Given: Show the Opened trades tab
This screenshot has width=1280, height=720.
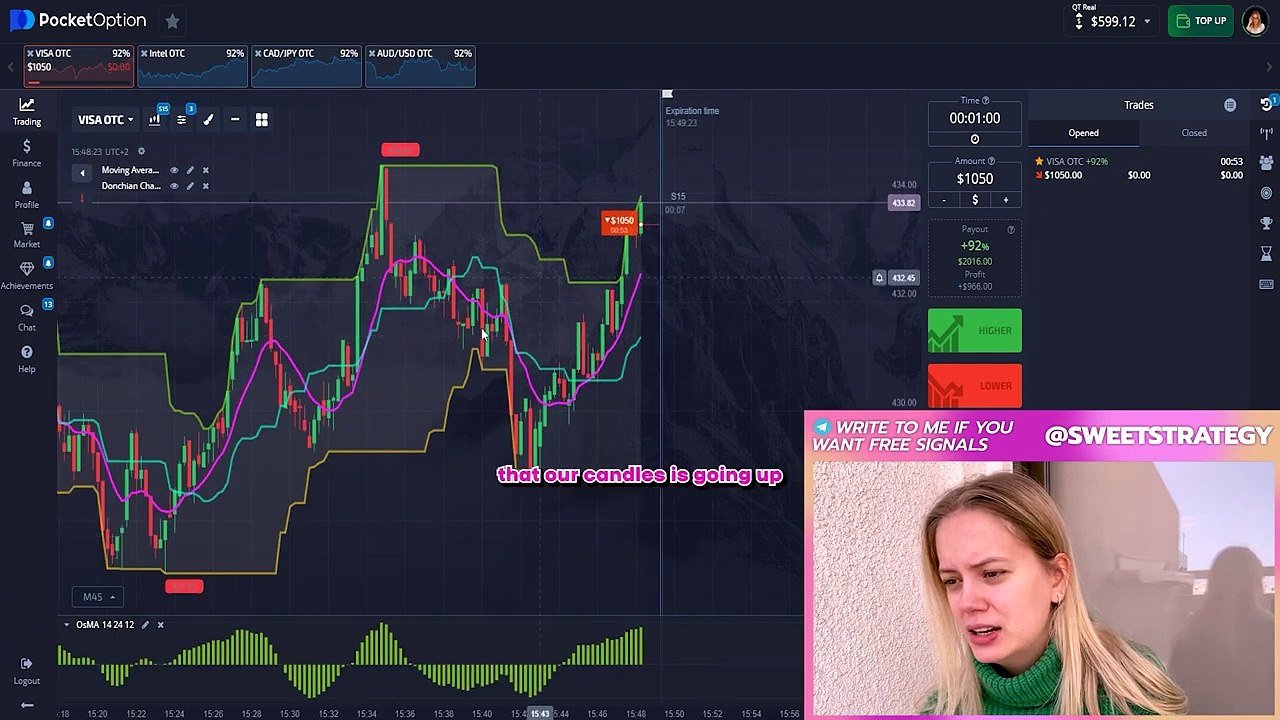Looking at the screenshot, I should 1083,133.
